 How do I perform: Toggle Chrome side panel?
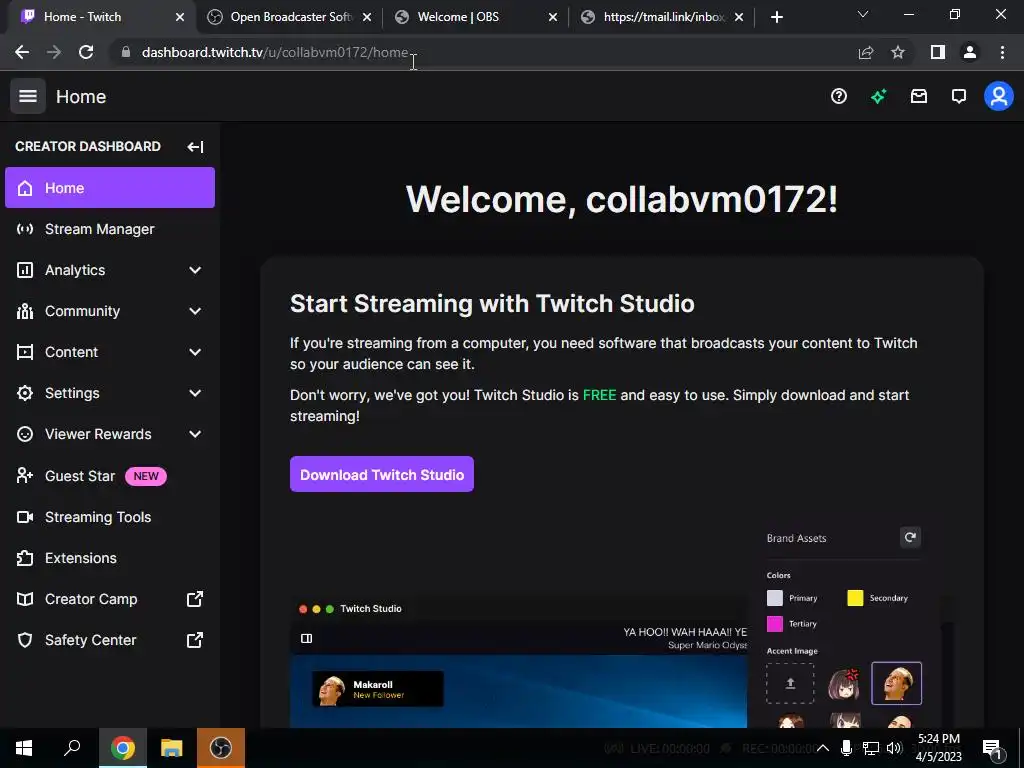click(x=938, y=52)
